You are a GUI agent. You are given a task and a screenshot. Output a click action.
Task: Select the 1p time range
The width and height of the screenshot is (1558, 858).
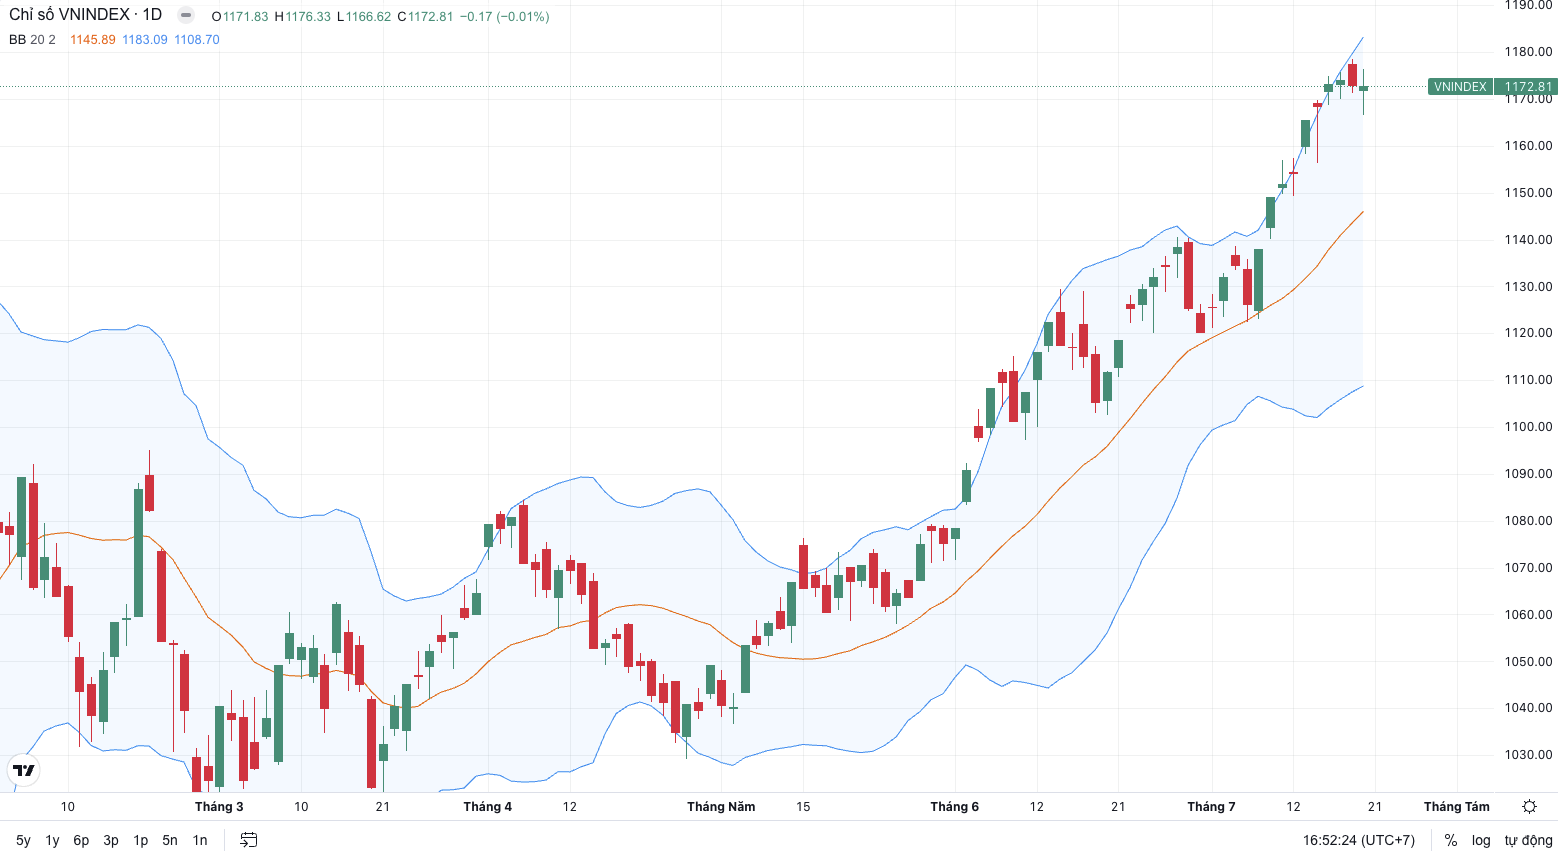pyautogui.click(x=141, y=840)
